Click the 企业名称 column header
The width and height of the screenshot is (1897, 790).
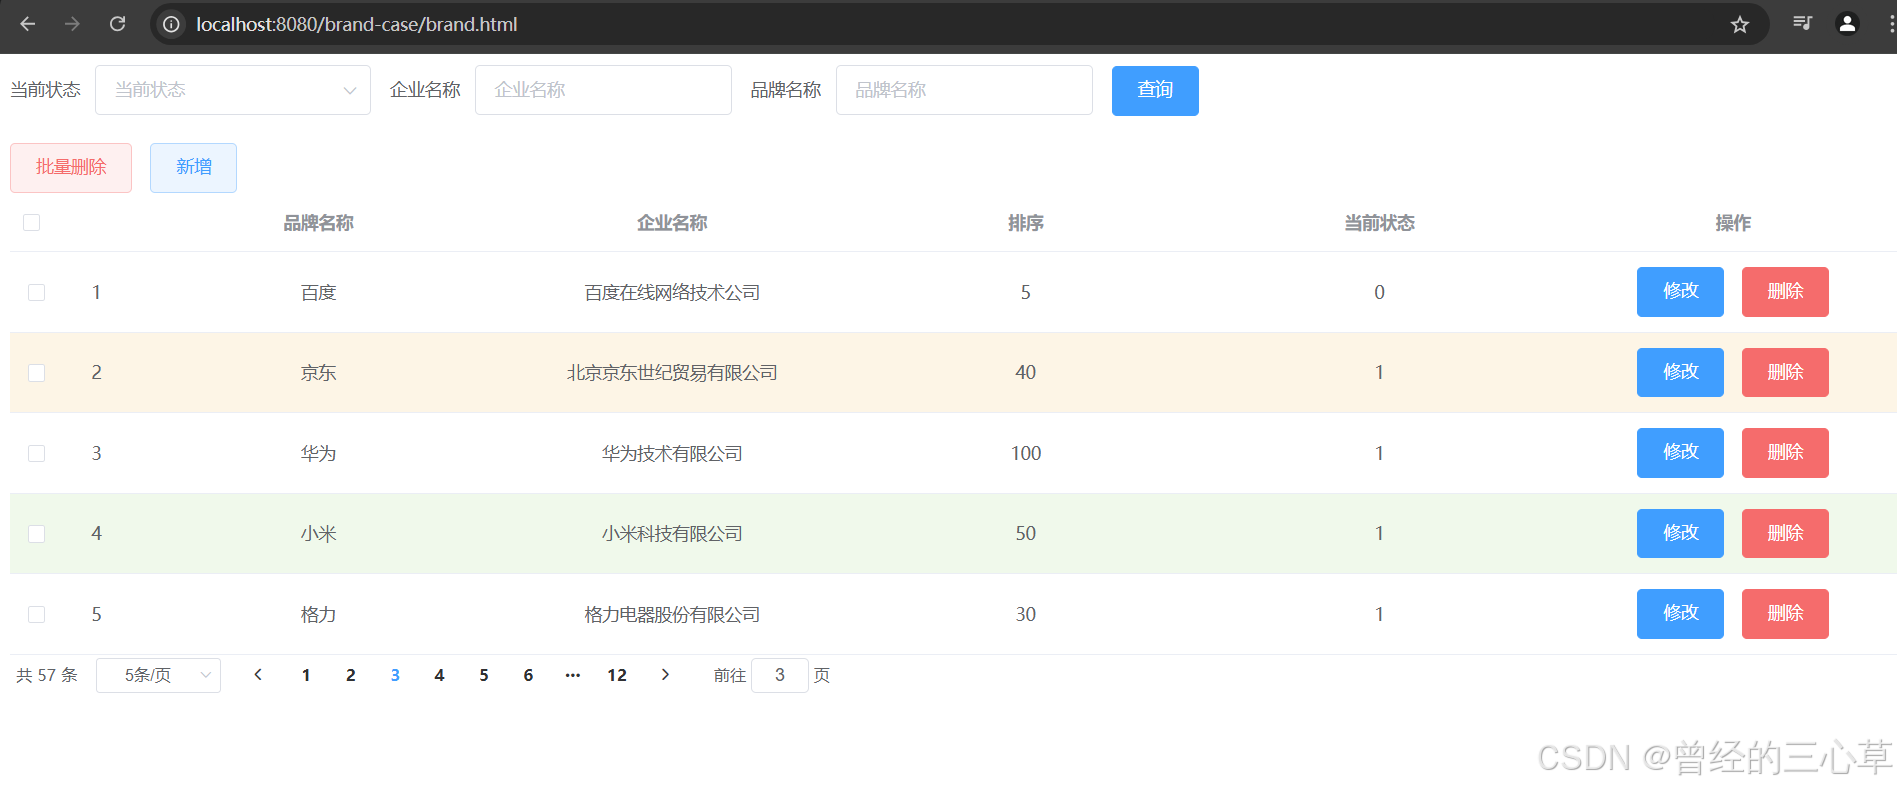[672, 223]
